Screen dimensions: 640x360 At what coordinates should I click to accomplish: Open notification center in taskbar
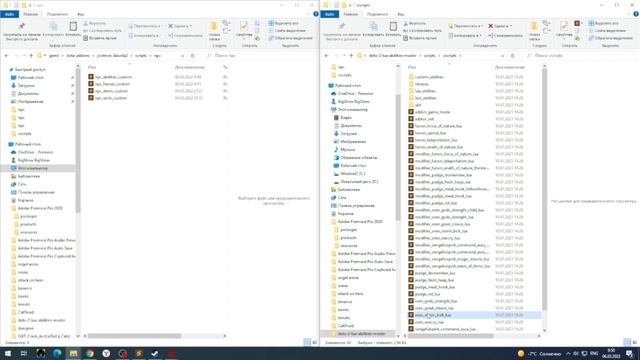(630, 353)
